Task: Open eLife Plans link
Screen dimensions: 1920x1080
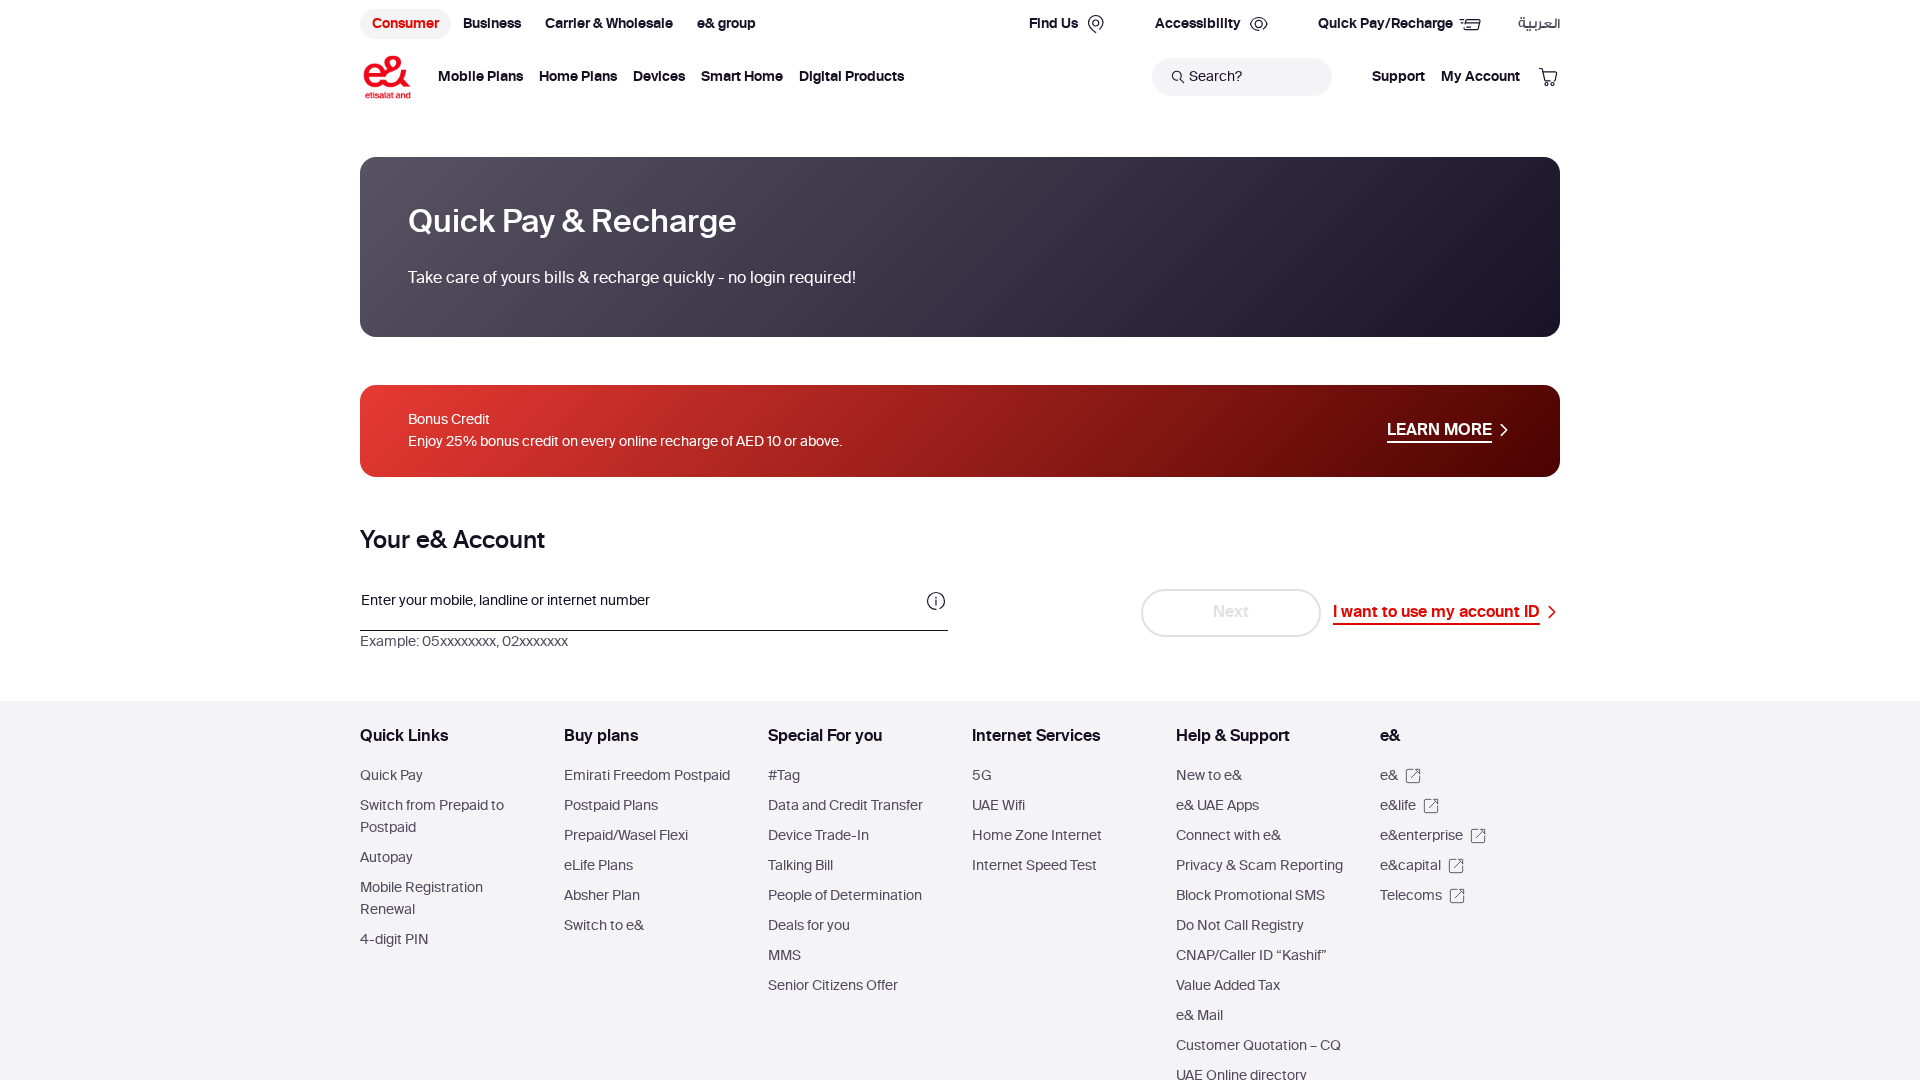Action: pyautogui.click(x=598, y=866)
